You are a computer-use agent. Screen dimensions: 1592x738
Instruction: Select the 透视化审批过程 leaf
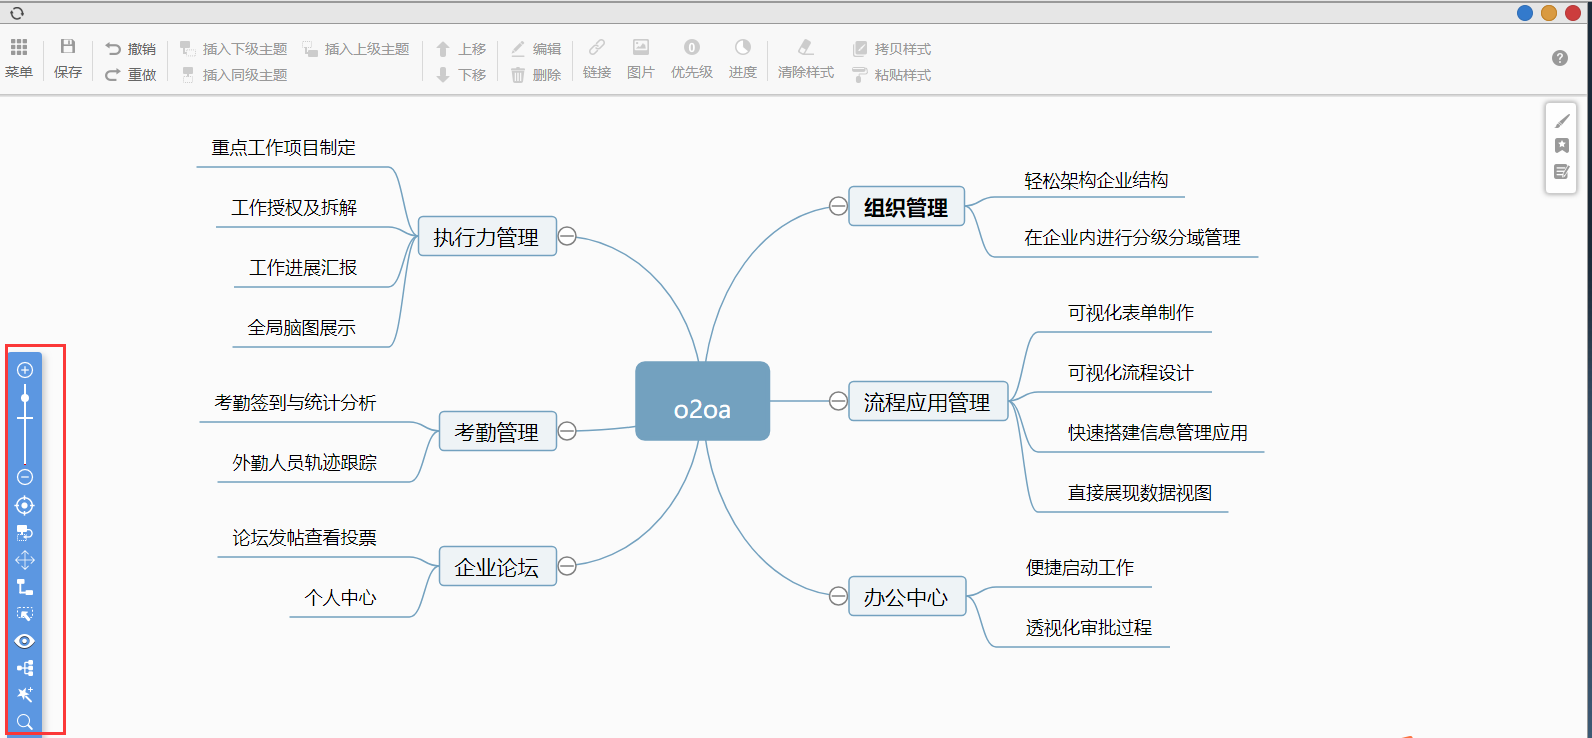1089,628
